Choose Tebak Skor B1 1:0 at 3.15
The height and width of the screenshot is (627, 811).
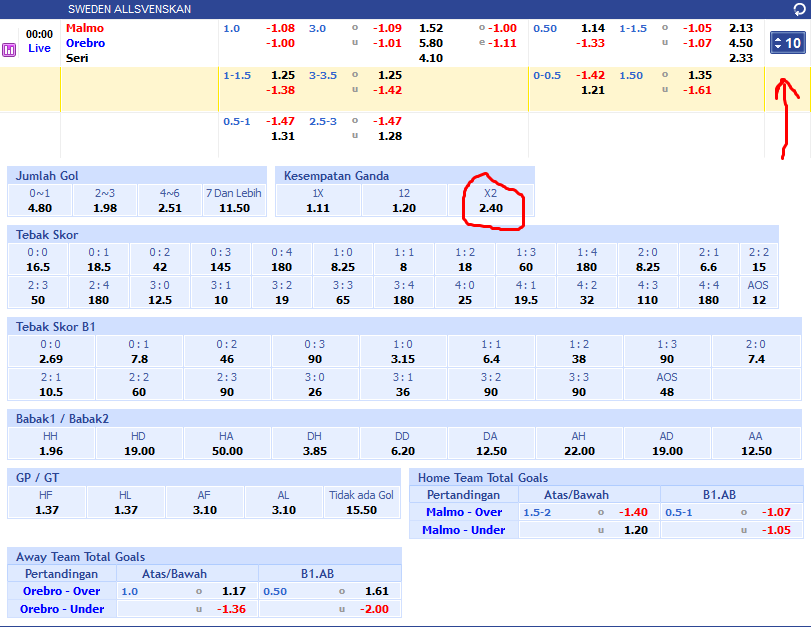point(403,359)
